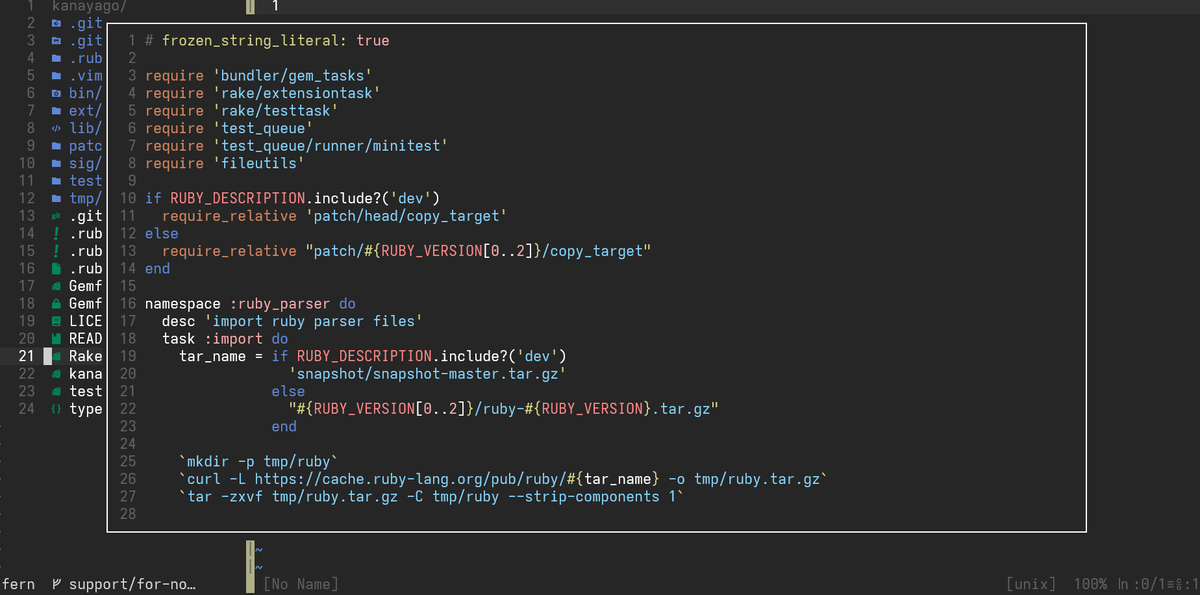Click the book icon beside READ

(x=57, y=338)
